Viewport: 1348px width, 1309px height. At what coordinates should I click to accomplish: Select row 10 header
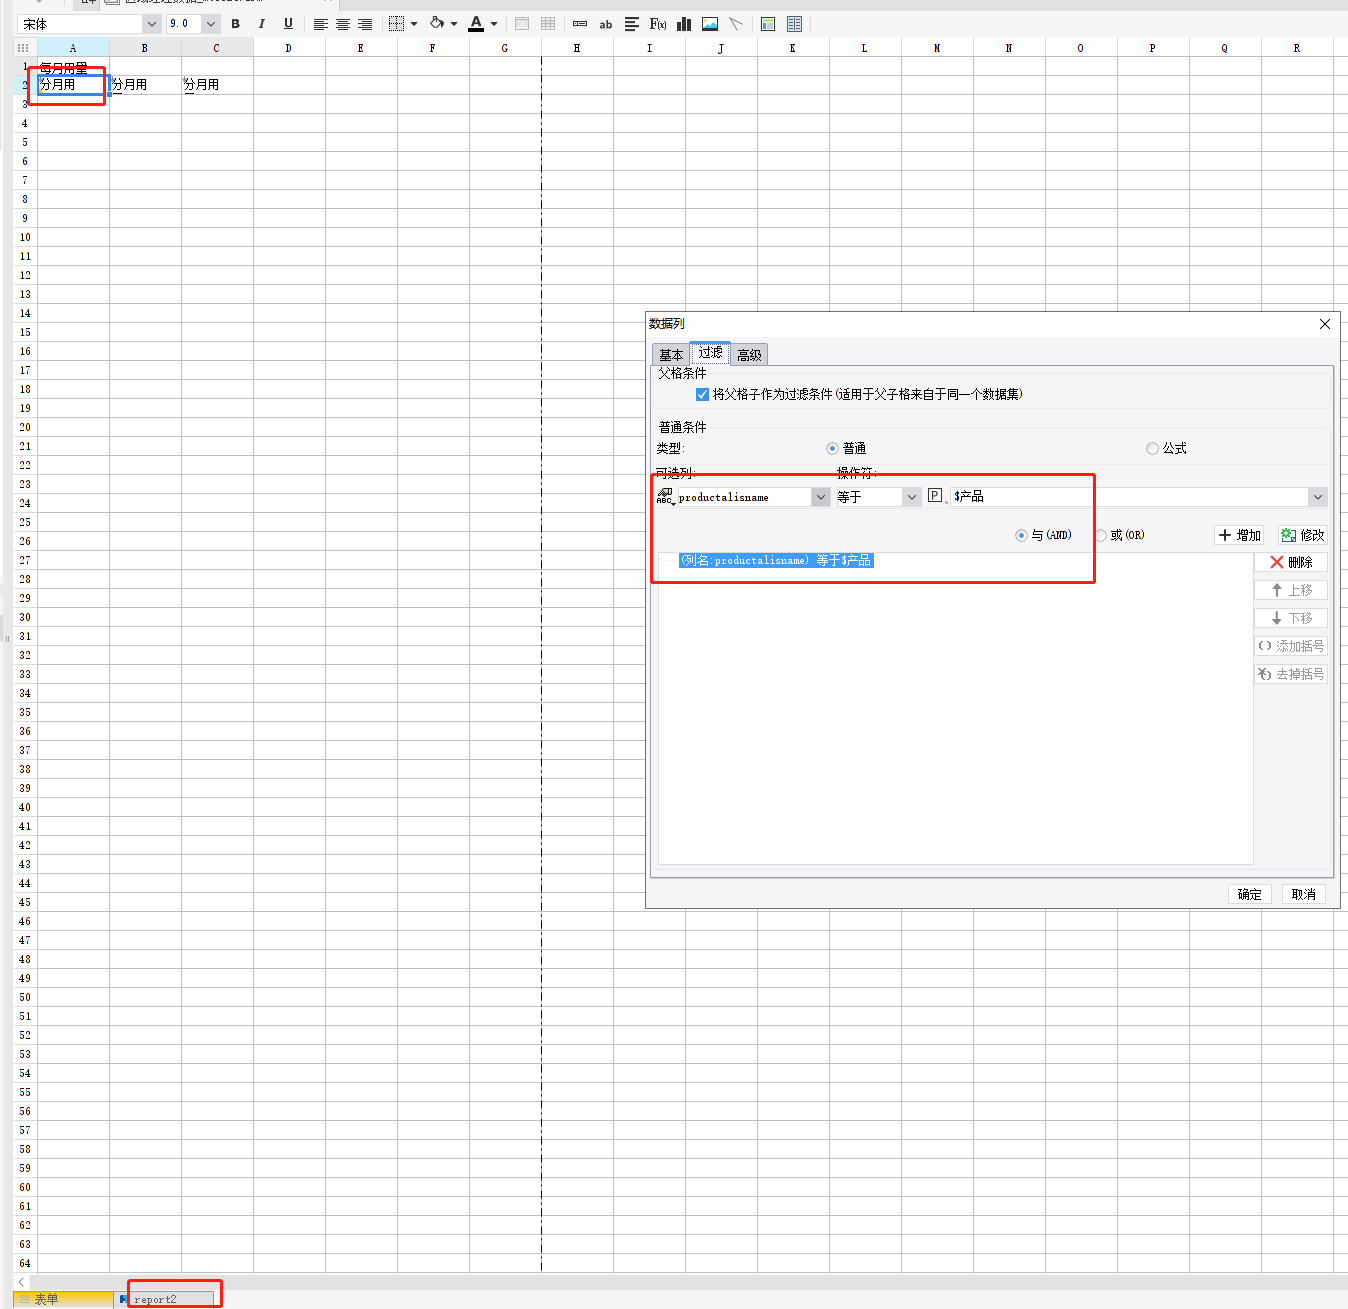click(x=25, y=237)
